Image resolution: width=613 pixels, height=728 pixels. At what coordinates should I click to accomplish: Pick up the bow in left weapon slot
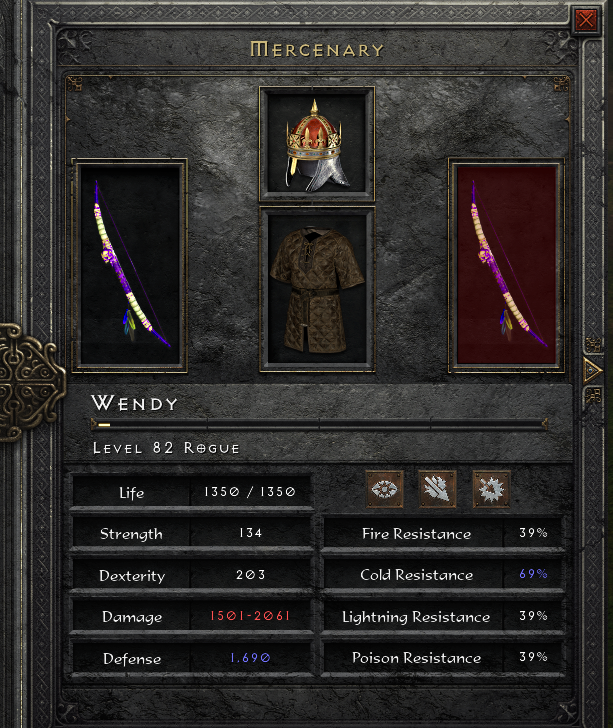coord(130,265)
